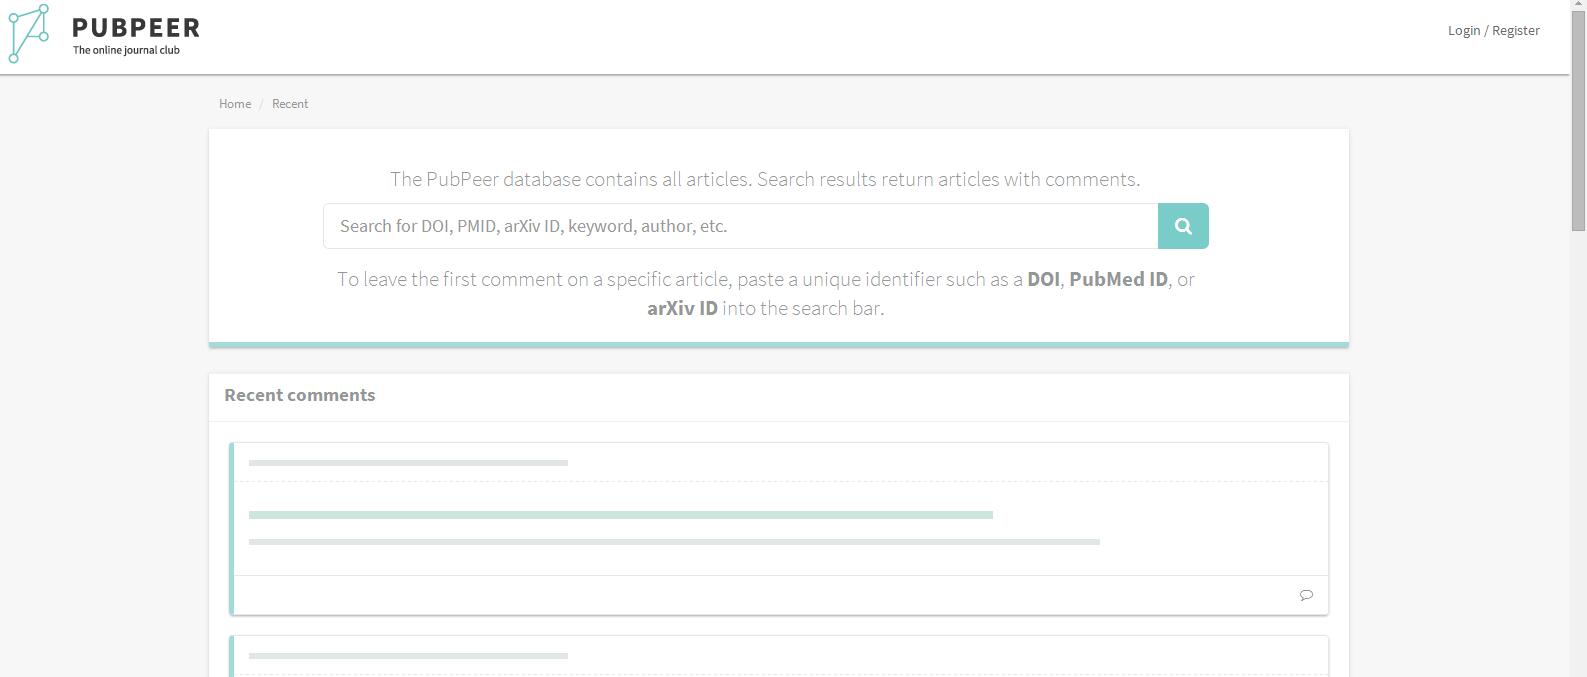The image size is (1587, 677).
Task: Click 'The online journal club' tagline
Action: (x=126, y=50)
